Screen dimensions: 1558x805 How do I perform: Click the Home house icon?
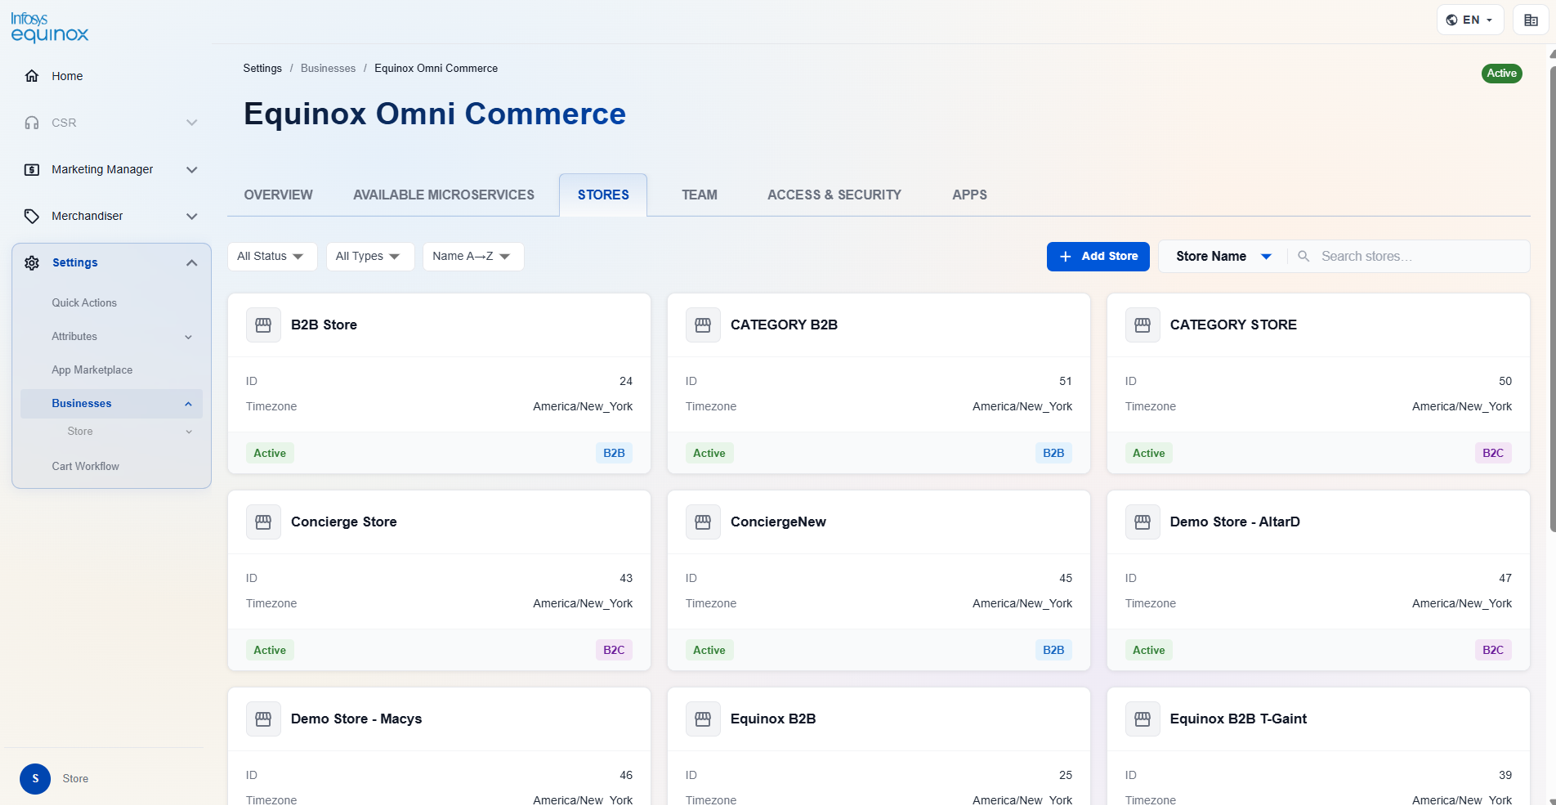pyautogui.click(x=32, y=76)
